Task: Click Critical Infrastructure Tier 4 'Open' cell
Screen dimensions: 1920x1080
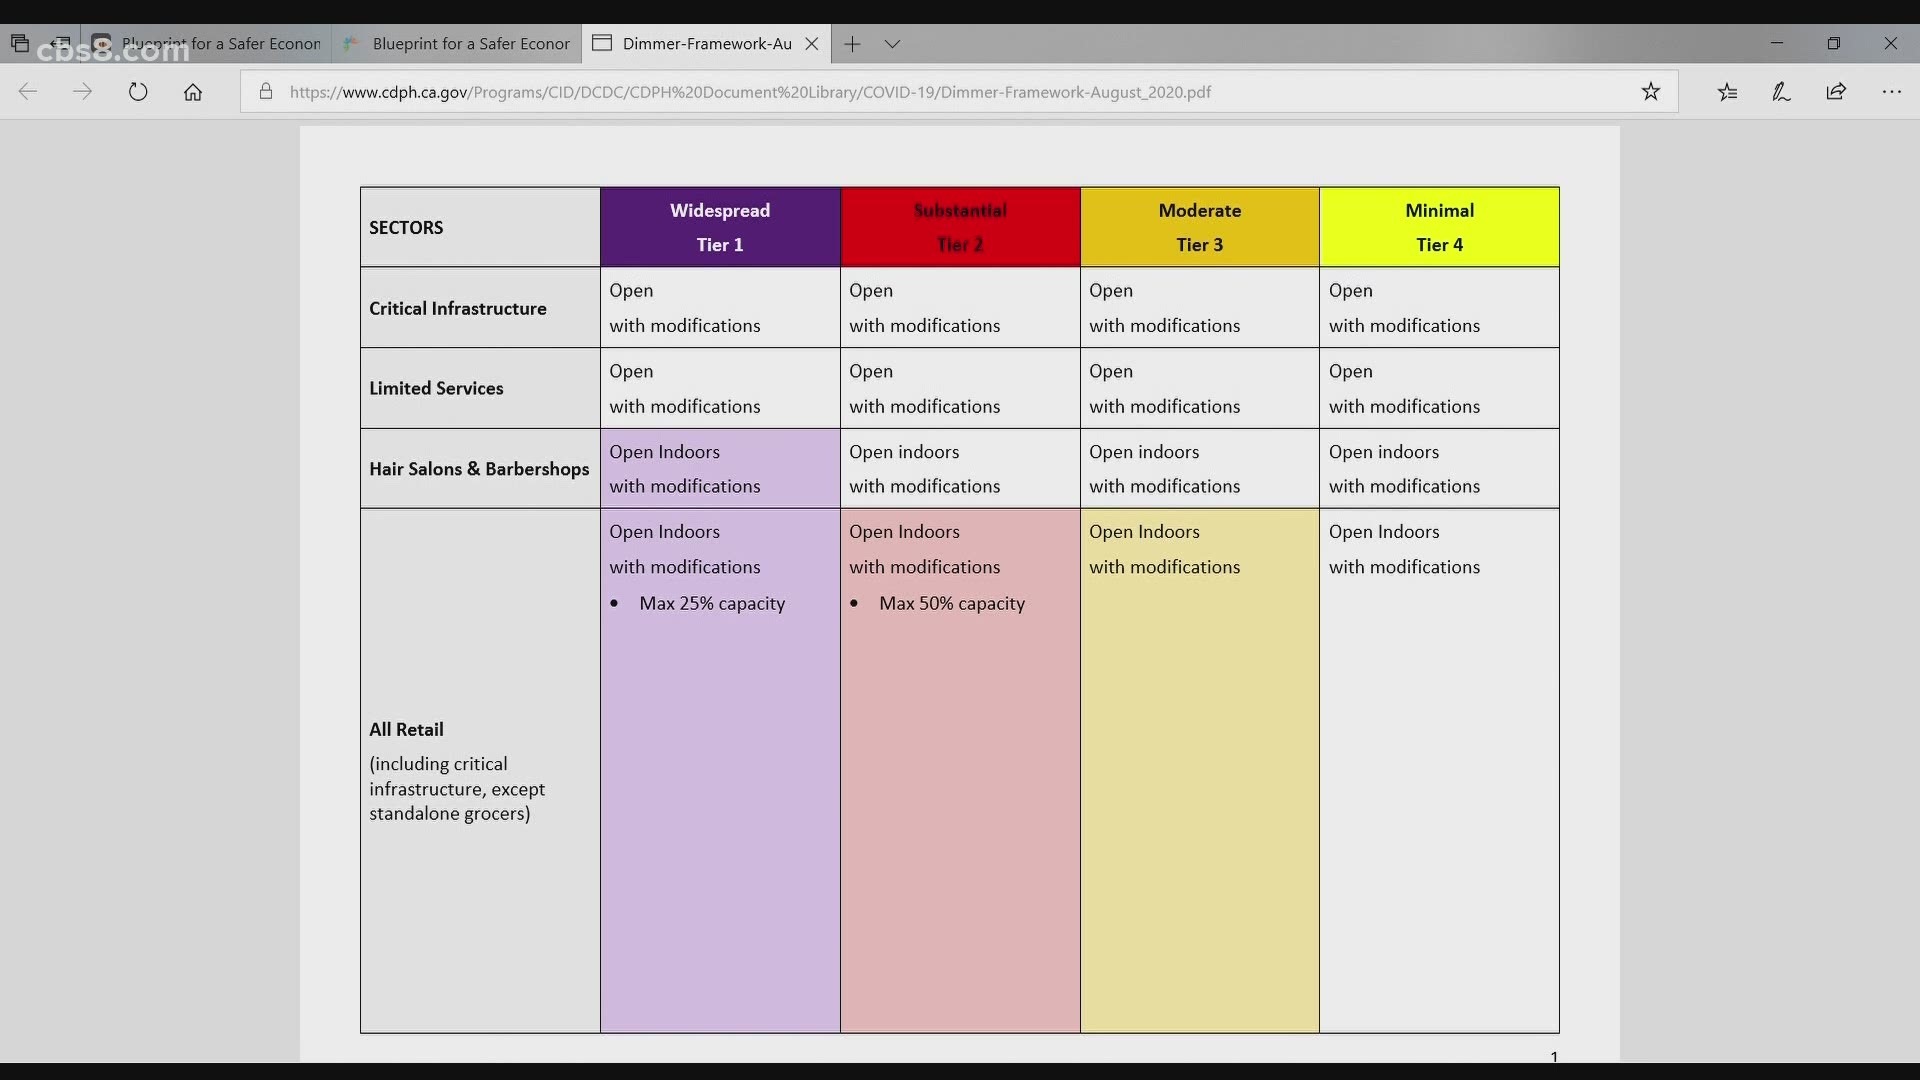Action: (1439, 308)
